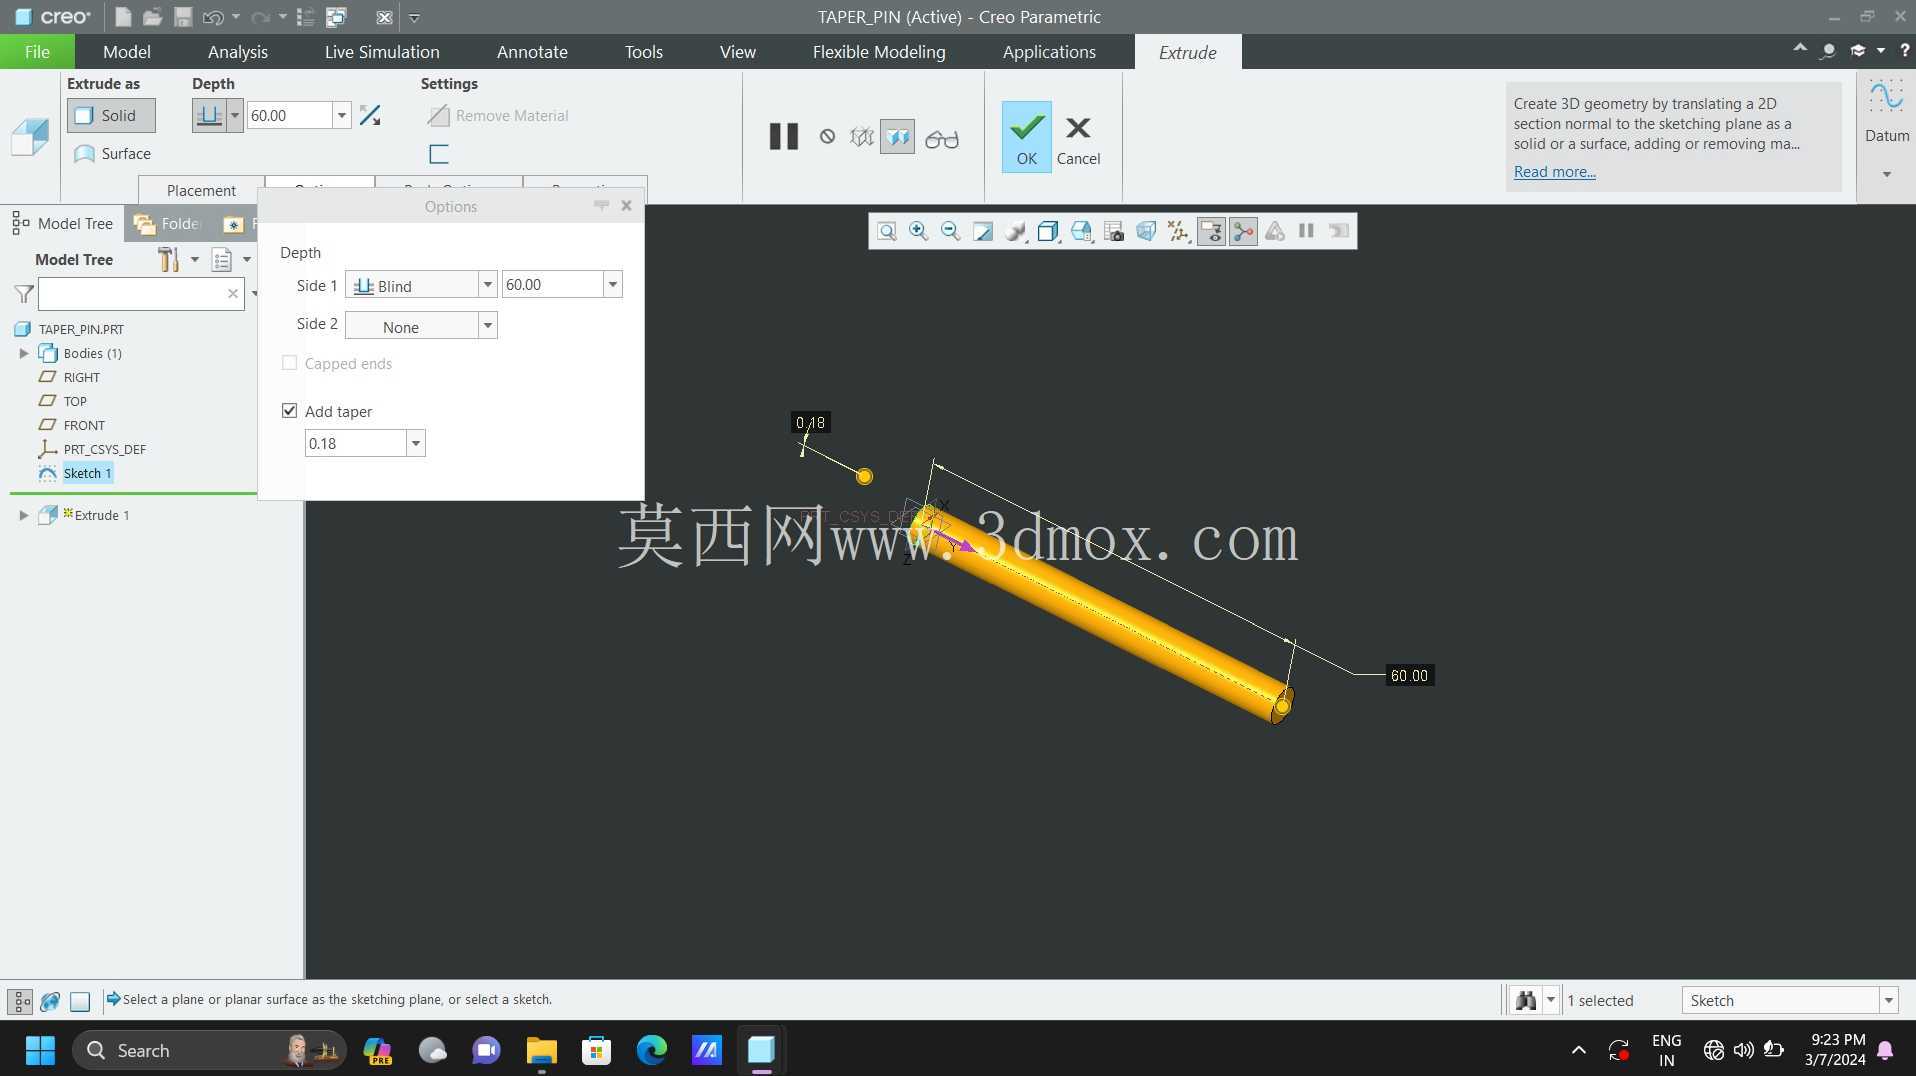Viewport: 1916px width, 1076px height.
Task: Switch to the Analysis ribbon tab
Action: click(238, 52)
